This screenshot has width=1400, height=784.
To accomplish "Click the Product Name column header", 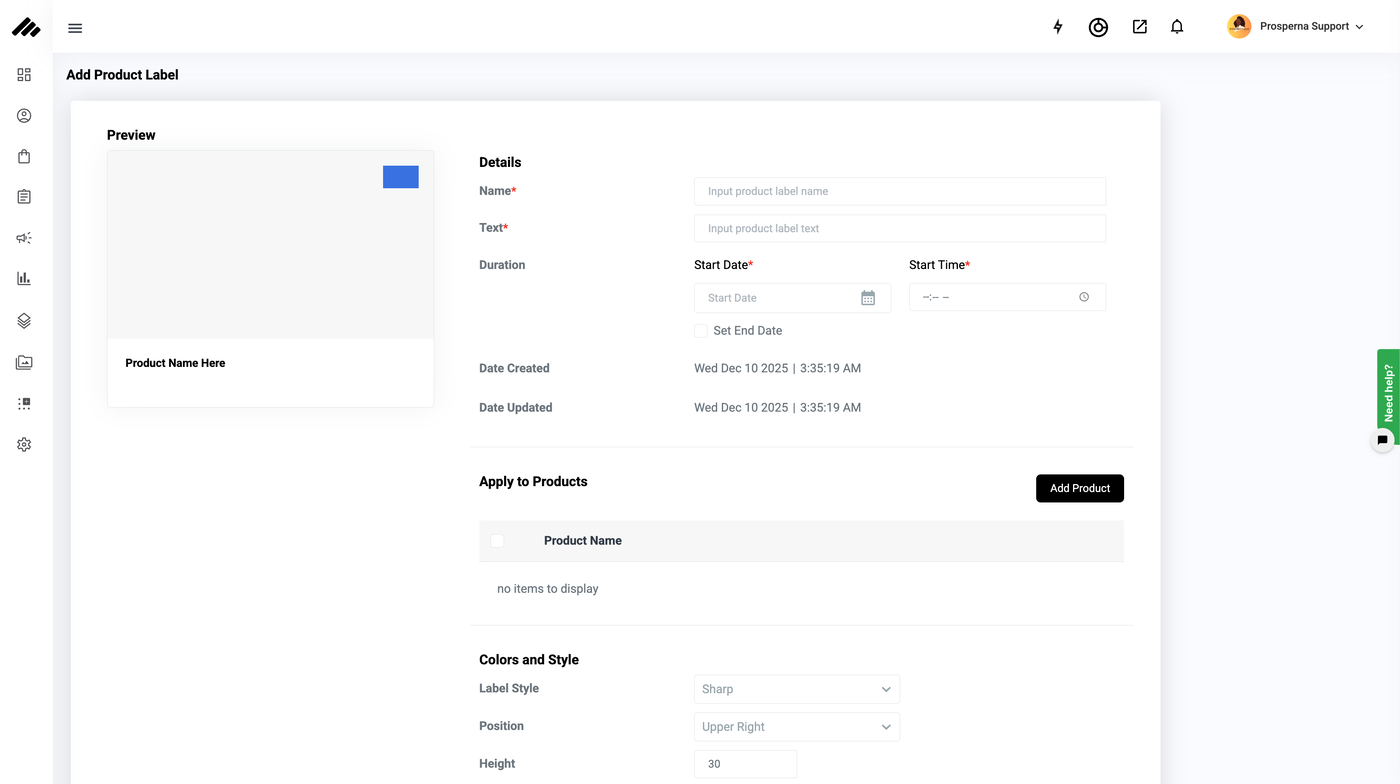I will pos(583,541).
